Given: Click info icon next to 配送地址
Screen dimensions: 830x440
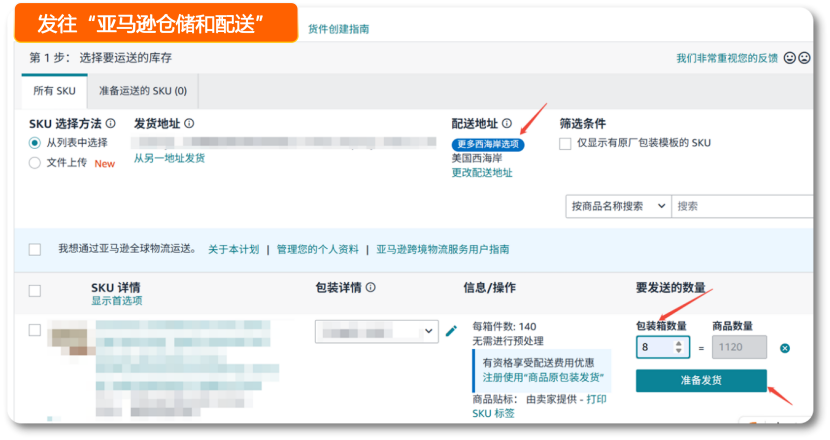Looking at the screenshot, I should (507, 123).
